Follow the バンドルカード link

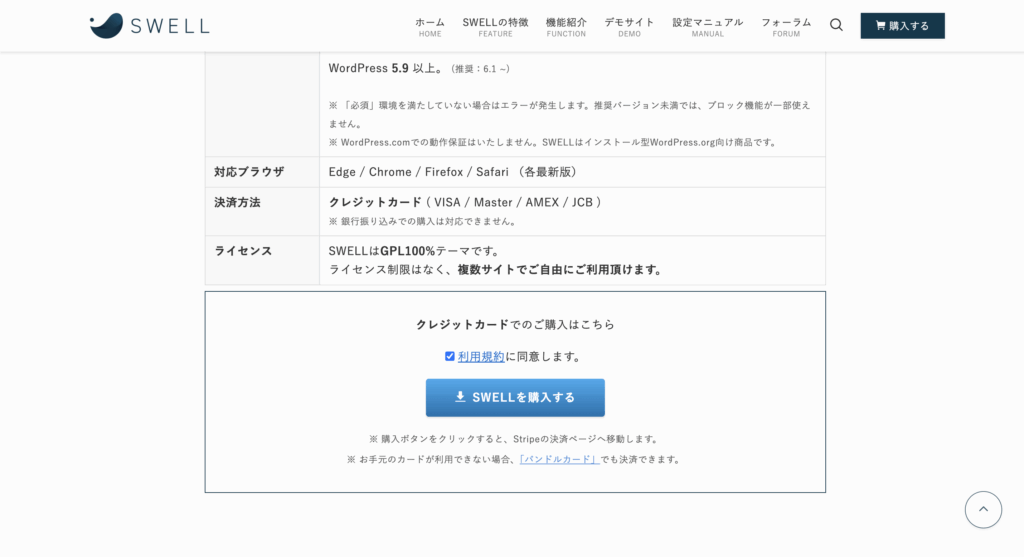[559, 459]
